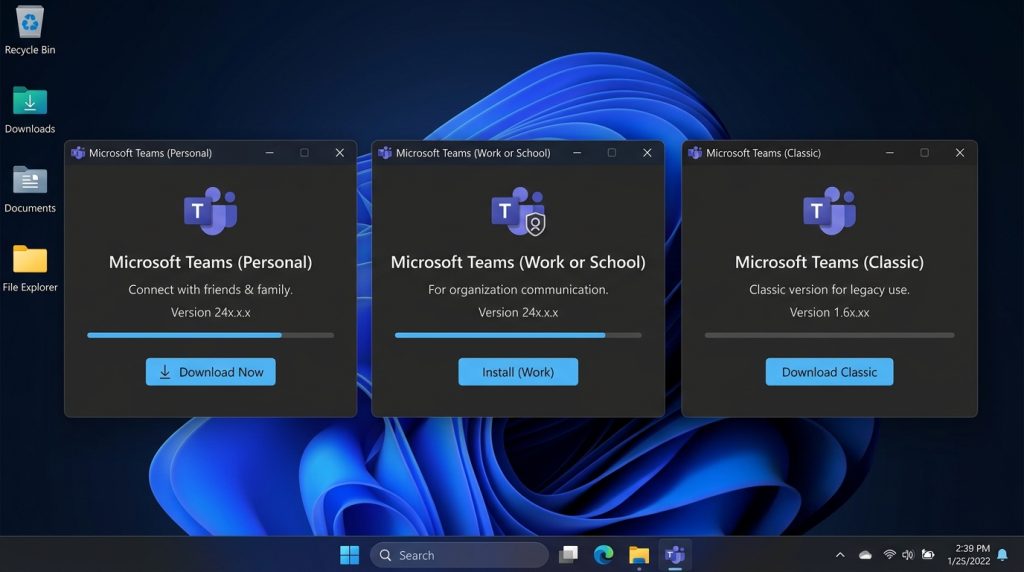Open the OneDrive cloud tray icon

[x=865, y=555]
